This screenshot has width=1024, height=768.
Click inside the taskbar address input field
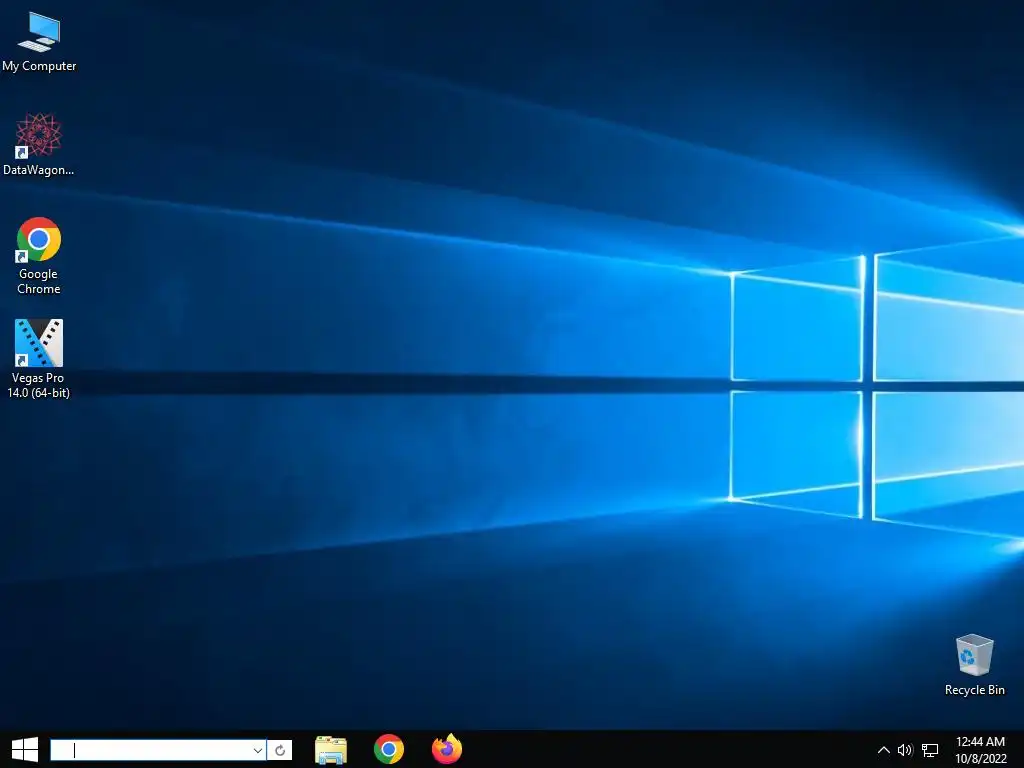click(151, 750)
